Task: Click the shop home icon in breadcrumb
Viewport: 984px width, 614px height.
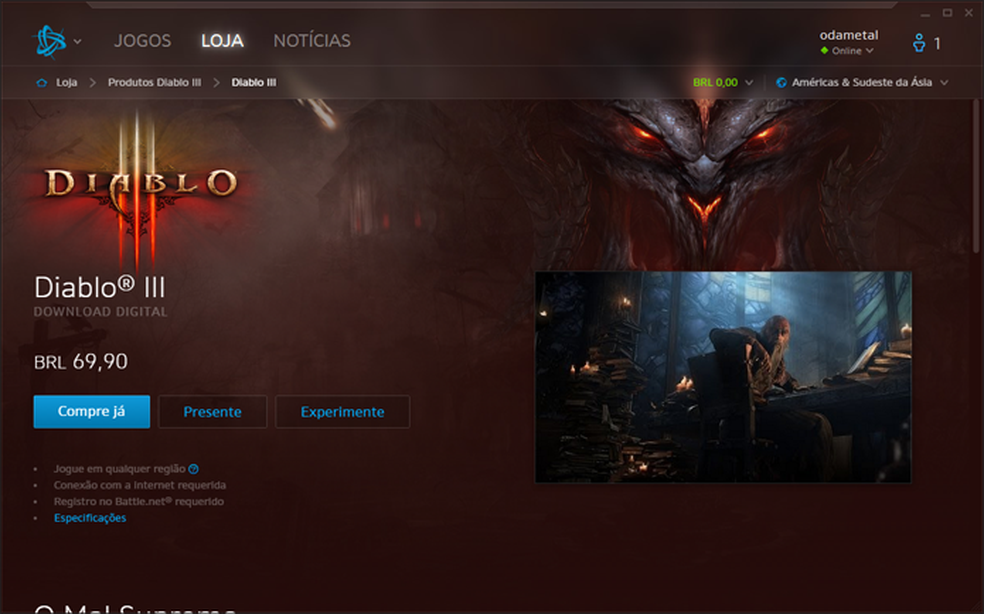Action: pyautogui.click(x=41, y=82)
